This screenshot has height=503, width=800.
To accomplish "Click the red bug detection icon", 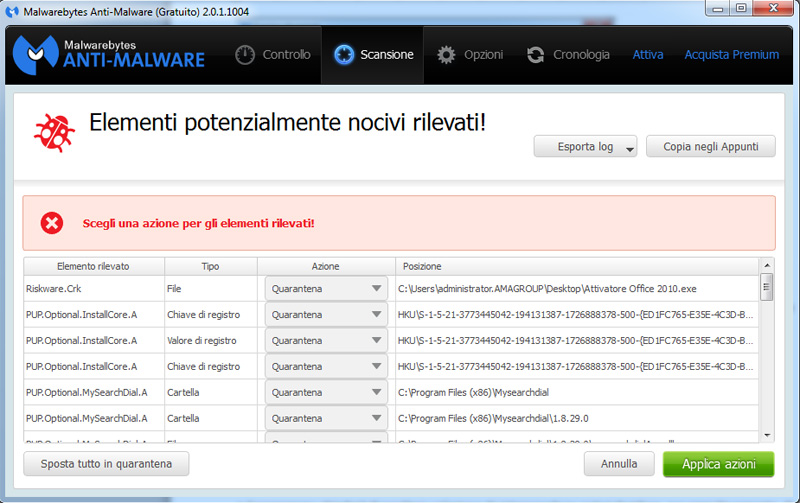I will click(54, 133).
